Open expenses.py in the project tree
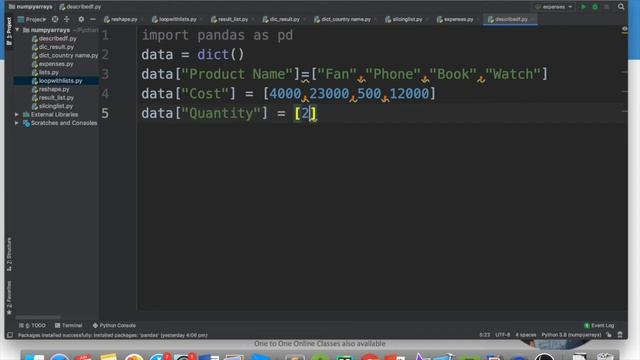640x360 pixels. point(53,64)
